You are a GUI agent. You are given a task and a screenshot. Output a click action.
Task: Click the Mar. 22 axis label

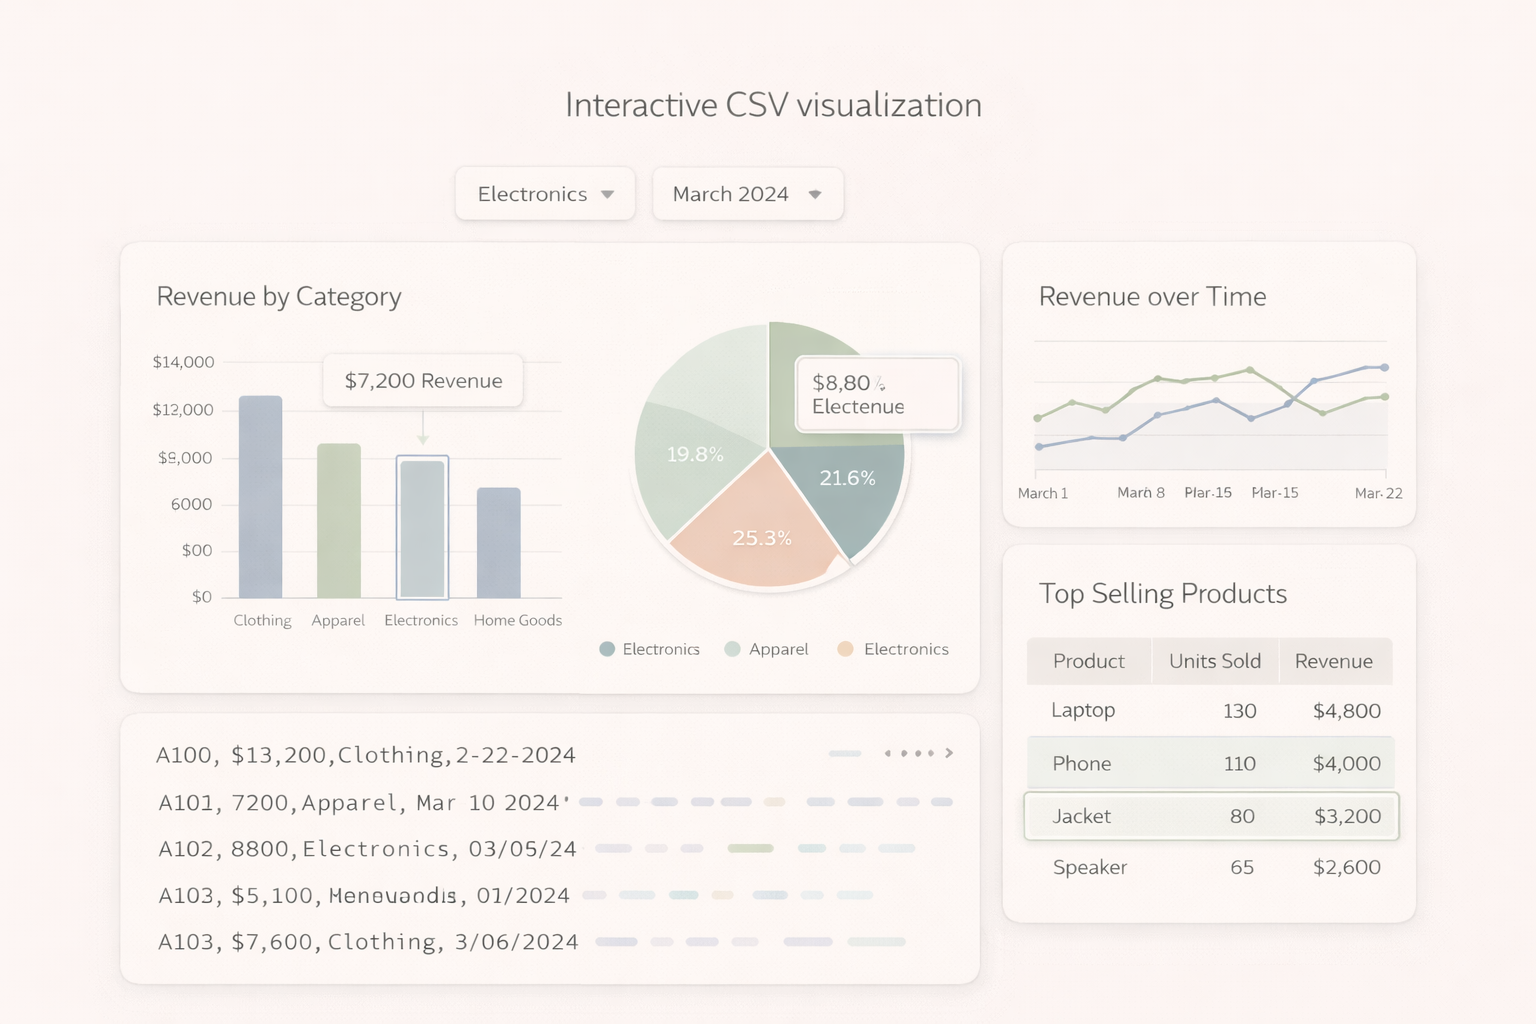[1378, 493]
